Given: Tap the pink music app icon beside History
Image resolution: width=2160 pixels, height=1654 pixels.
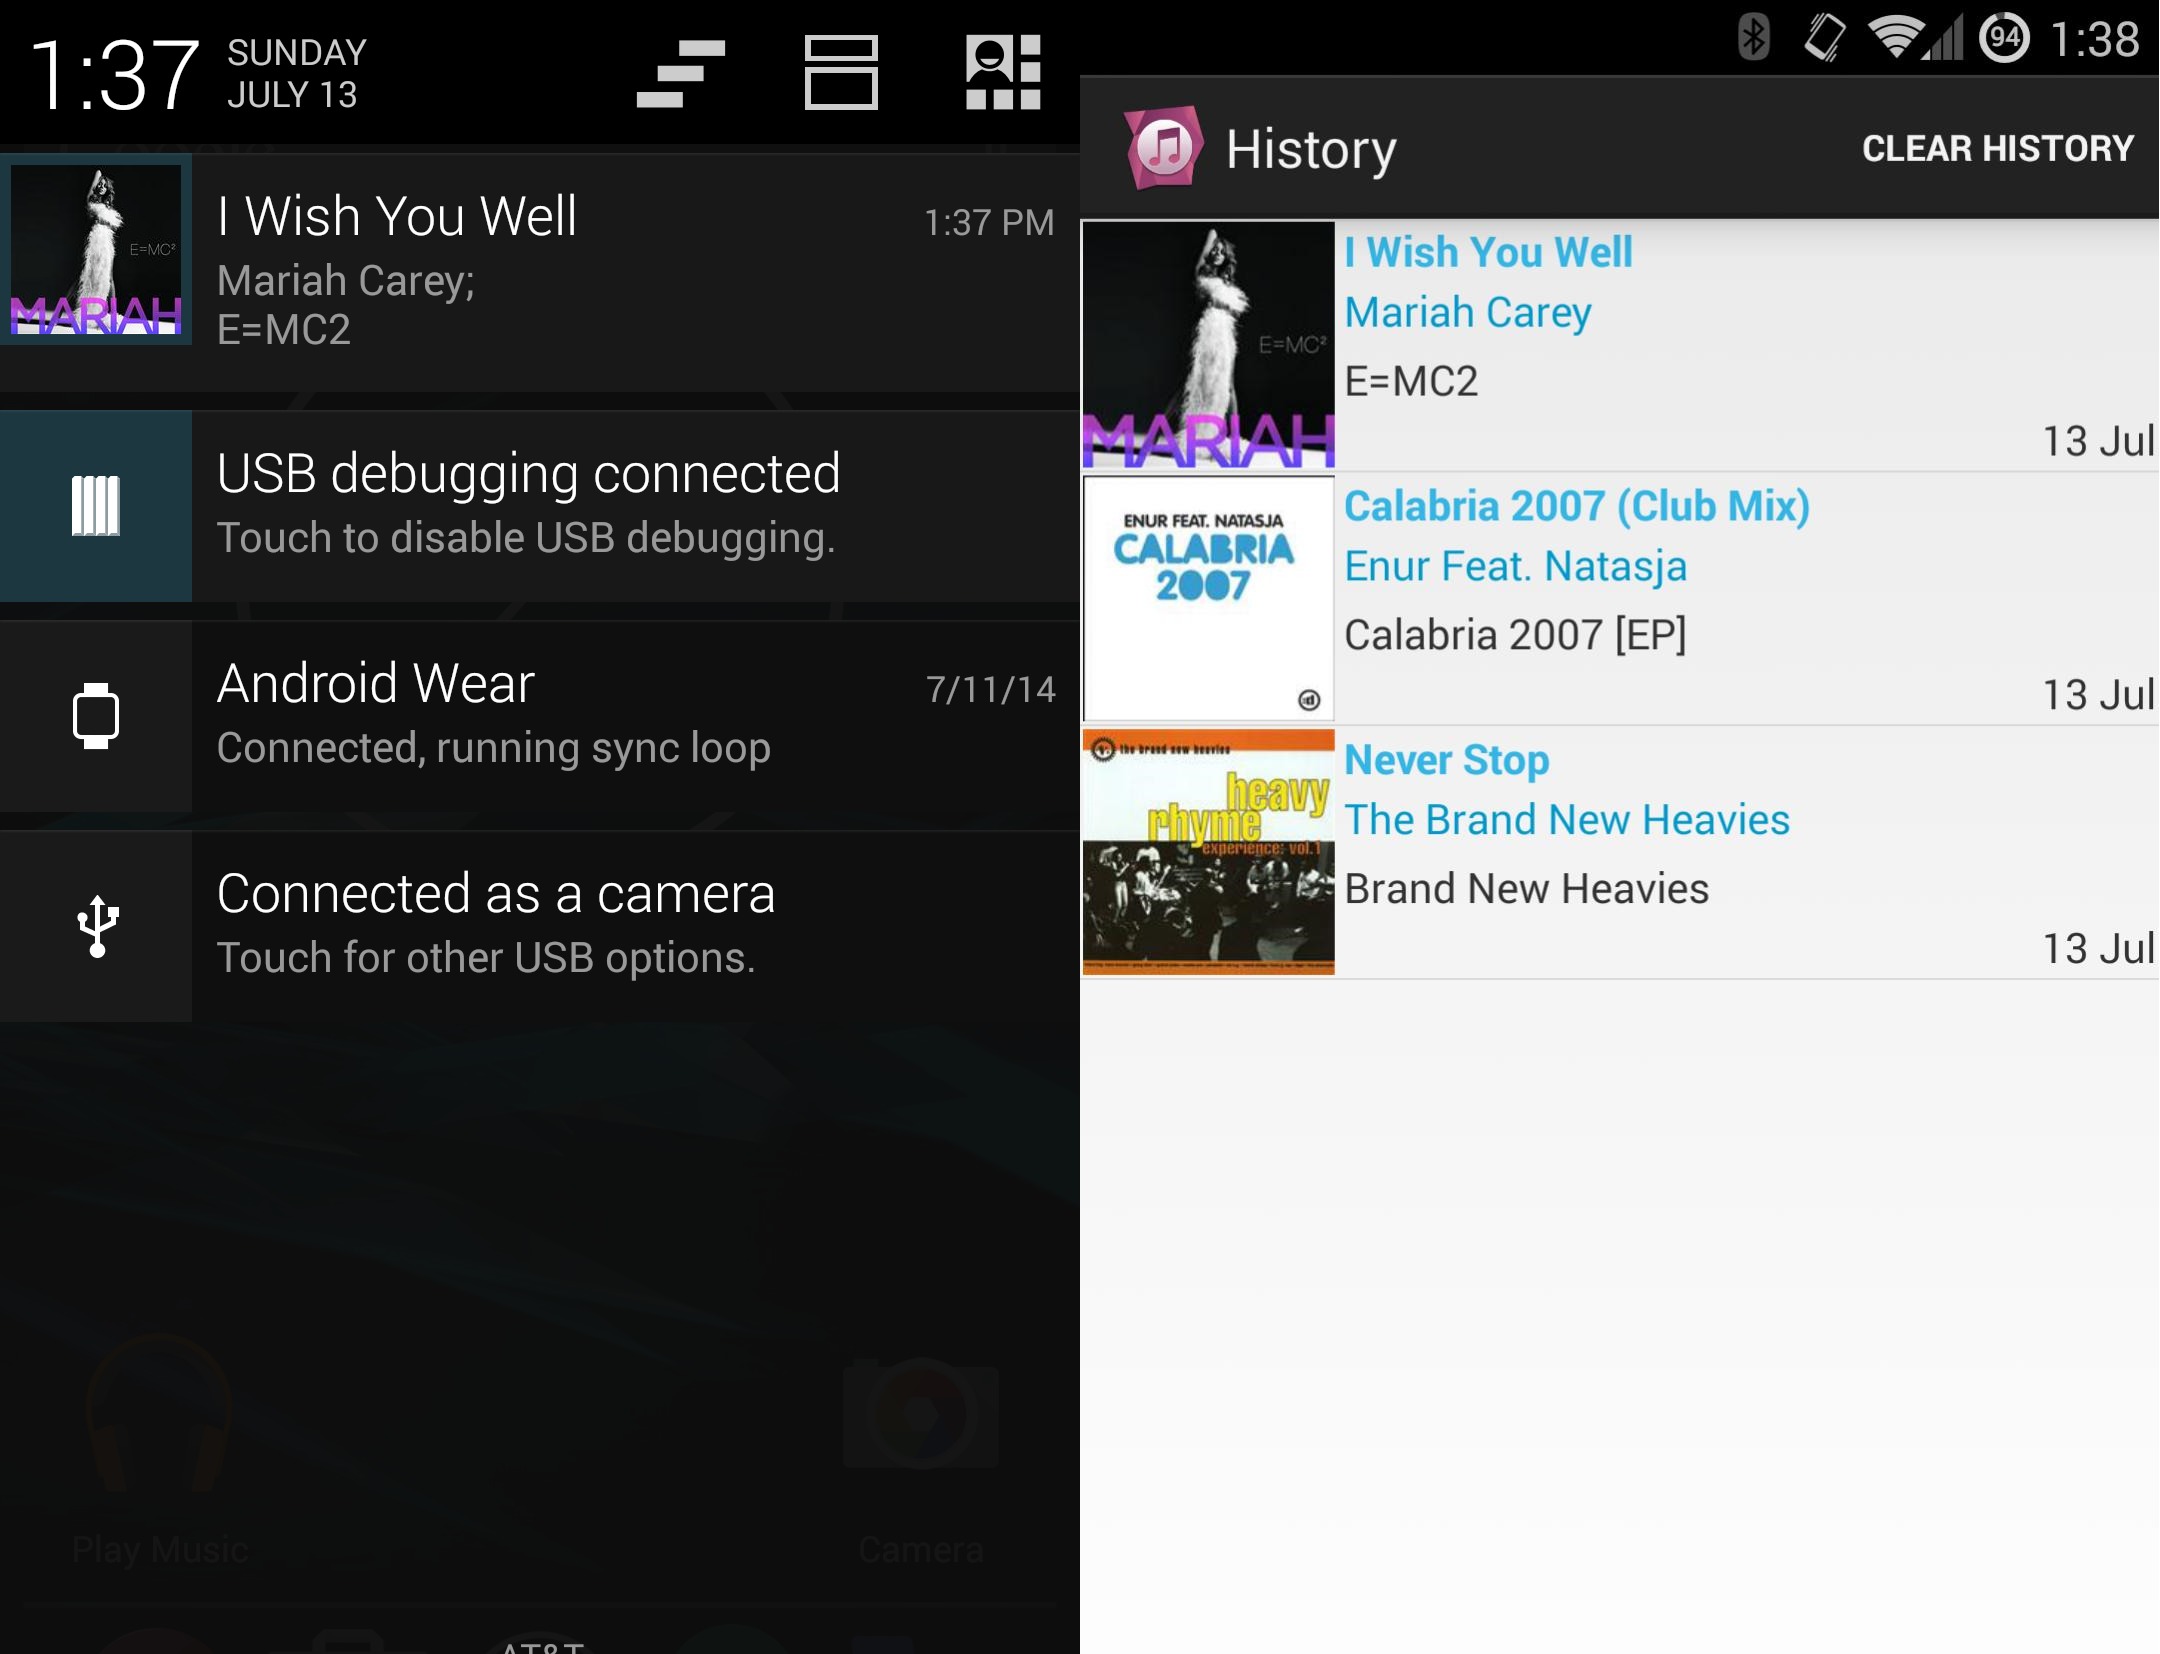Looking at the screenshot, I should click(1163, 148).
